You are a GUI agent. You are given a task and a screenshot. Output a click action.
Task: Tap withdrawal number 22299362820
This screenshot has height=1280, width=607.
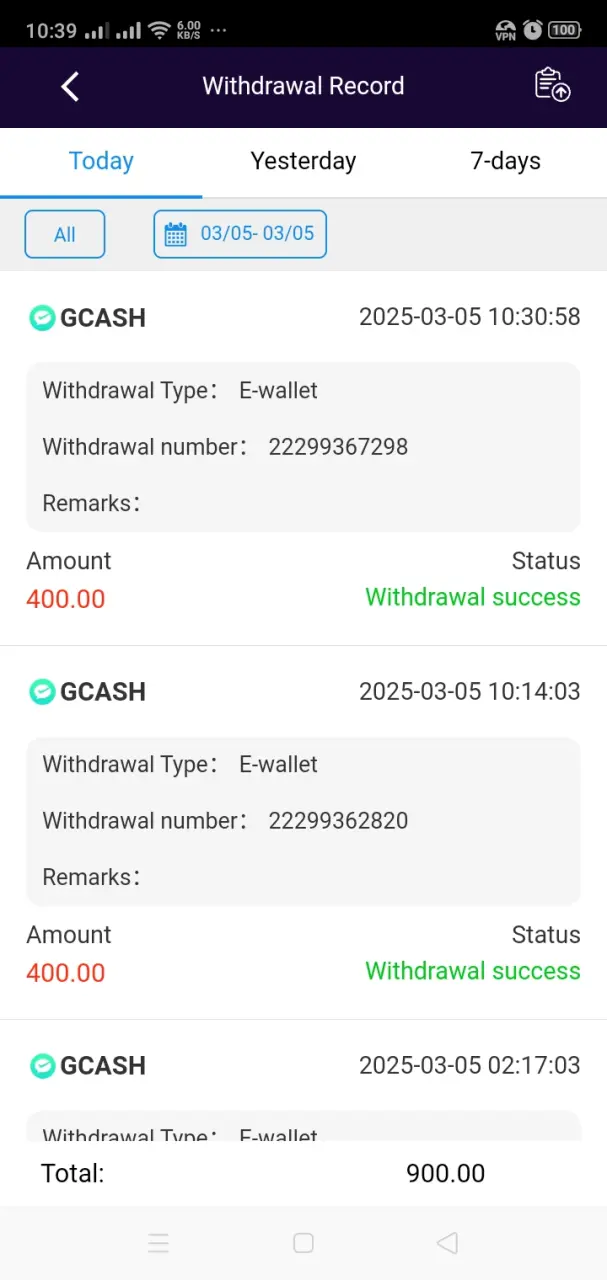click(x=338, y=821)
